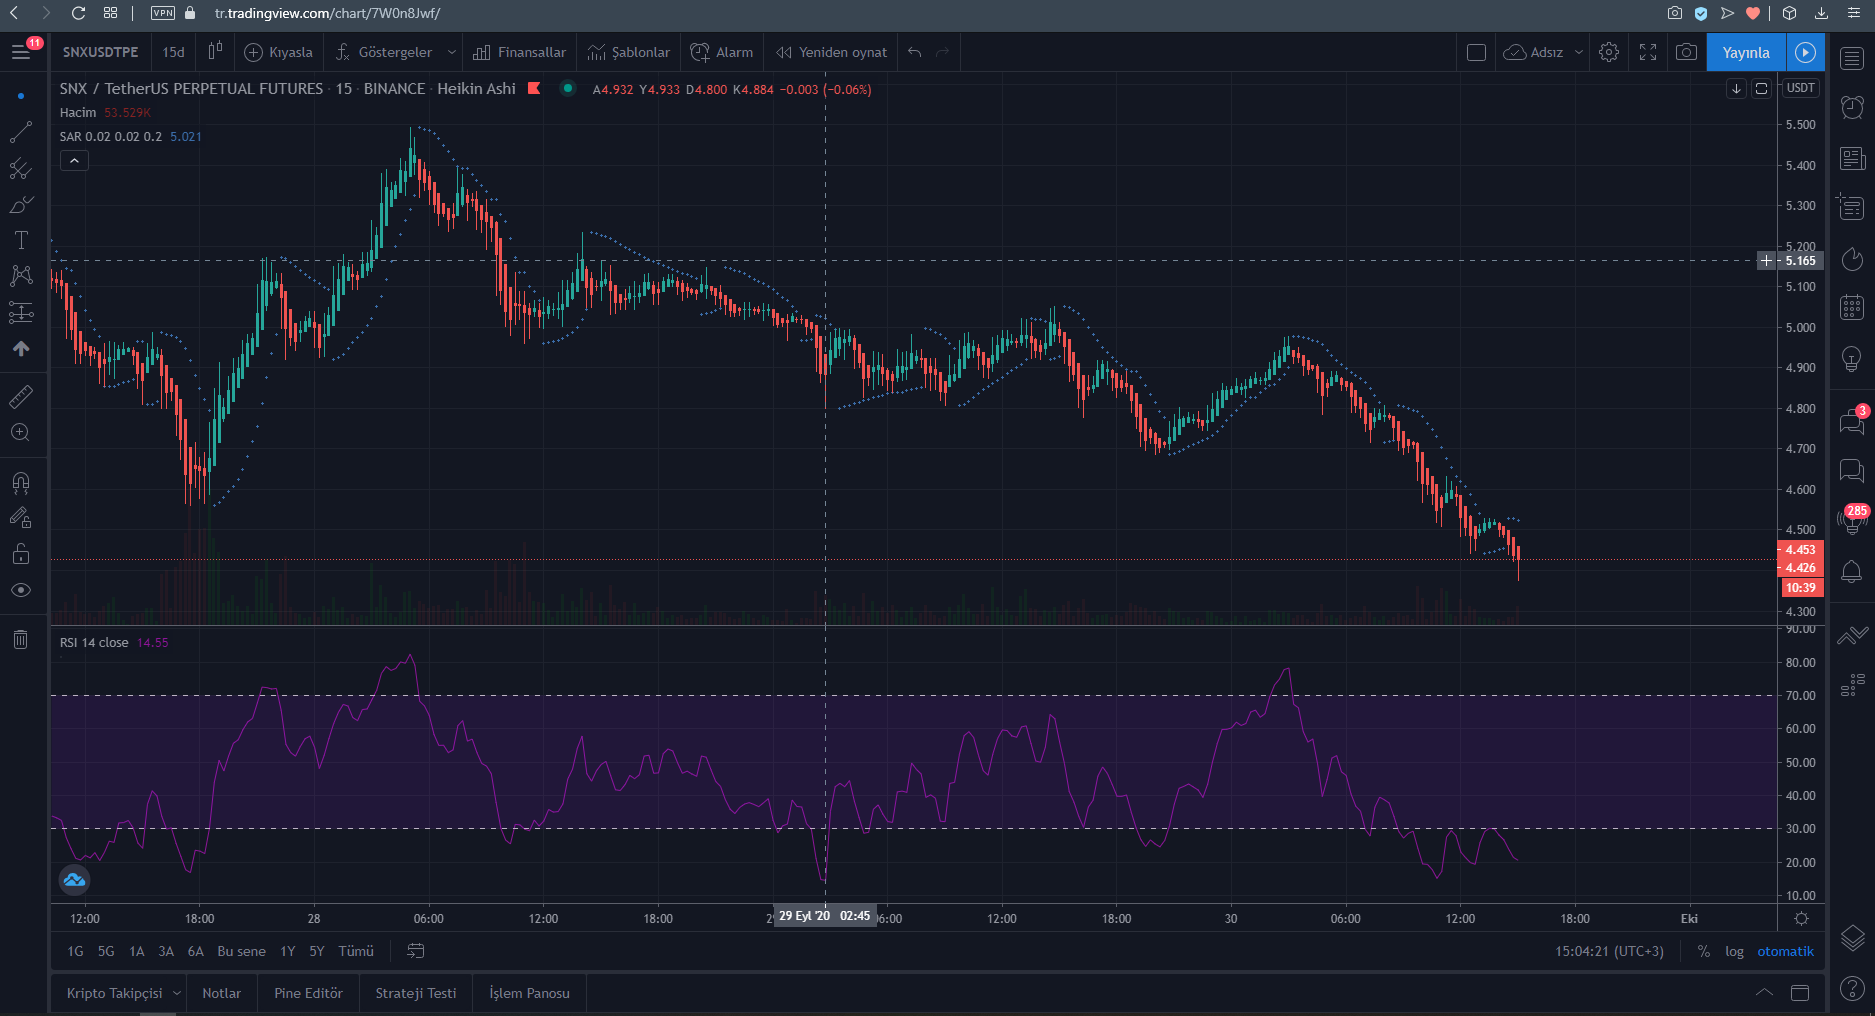Enter fullscreen mode
Image resolution: width=1875 pixels, height=1016 pixels.
click(x=1648, y=52)
